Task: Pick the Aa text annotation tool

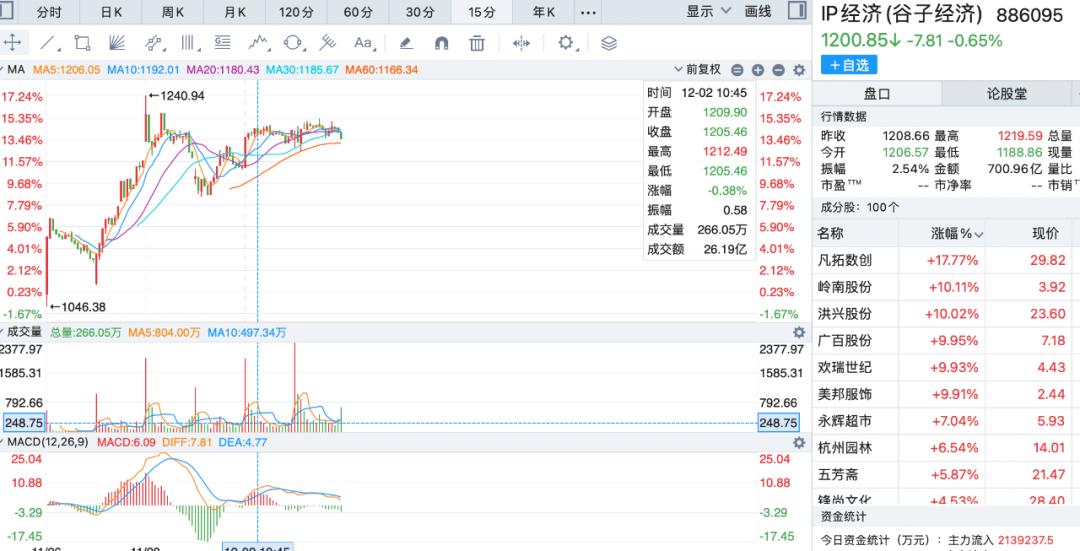Action: click(x=363, y=43)
